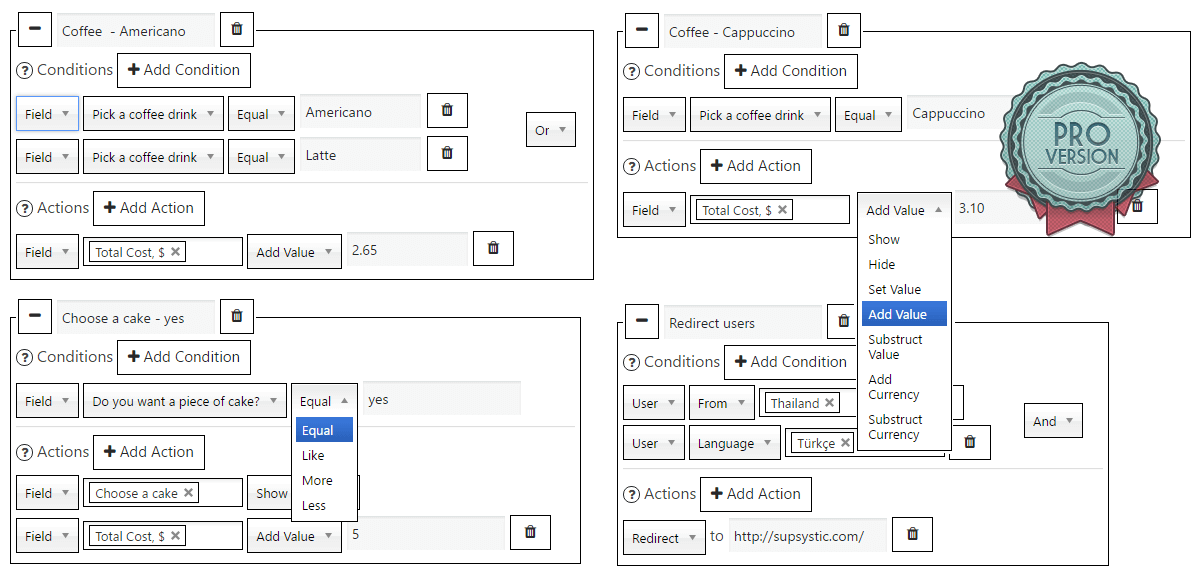
Task: Choose the Like operator in the open list
Action: (313, 455)
